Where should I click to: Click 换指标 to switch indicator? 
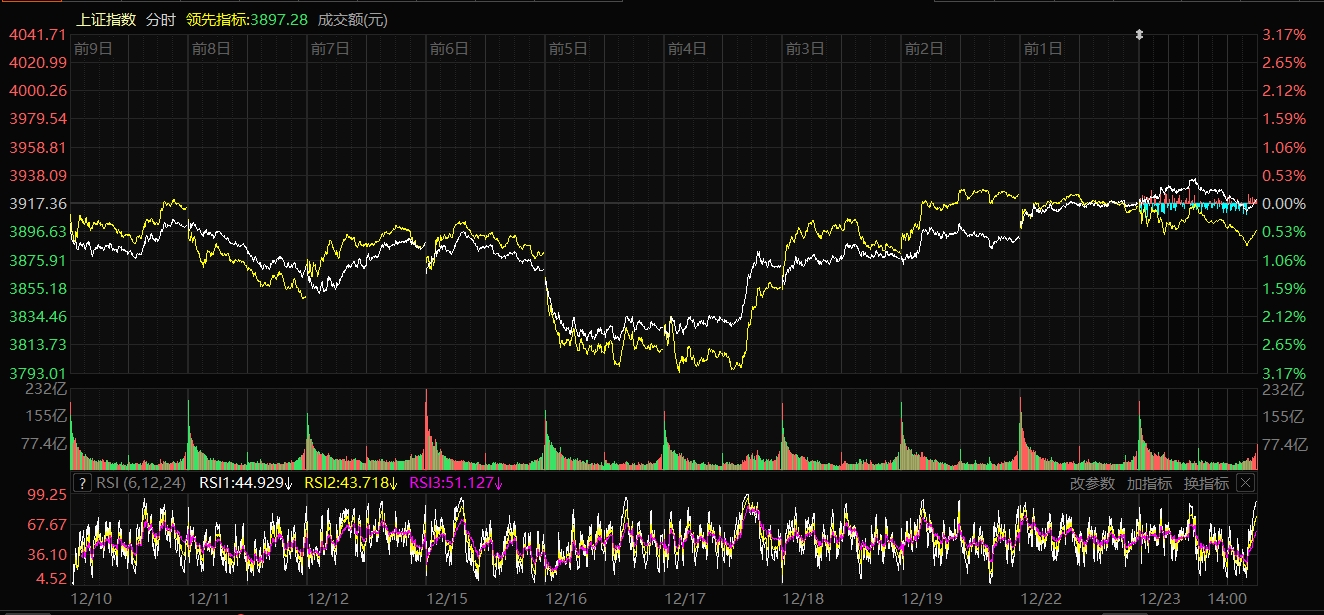pos(1206,484)
